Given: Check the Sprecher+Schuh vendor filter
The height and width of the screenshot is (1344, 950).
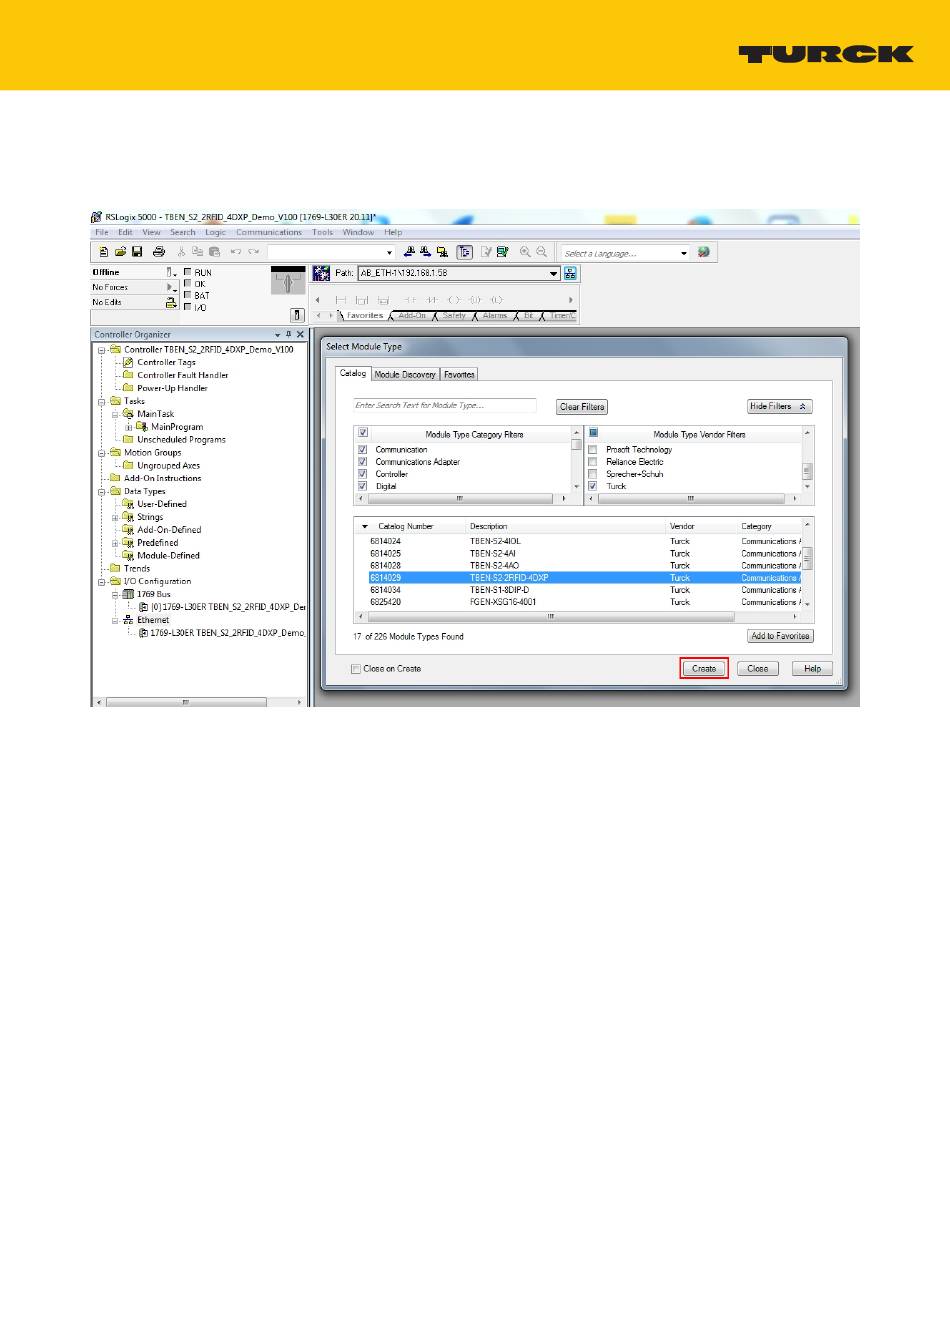Looking at the screenshot, I should pos(593,474).
